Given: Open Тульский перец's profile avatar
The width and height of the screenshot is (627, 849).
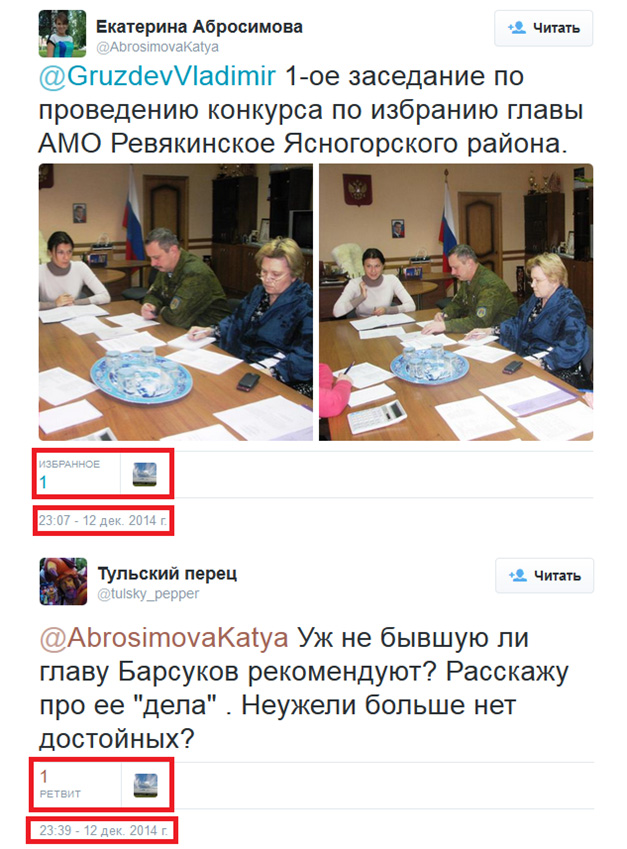Looking at the screenshot, I should click(x=63, y=581).
